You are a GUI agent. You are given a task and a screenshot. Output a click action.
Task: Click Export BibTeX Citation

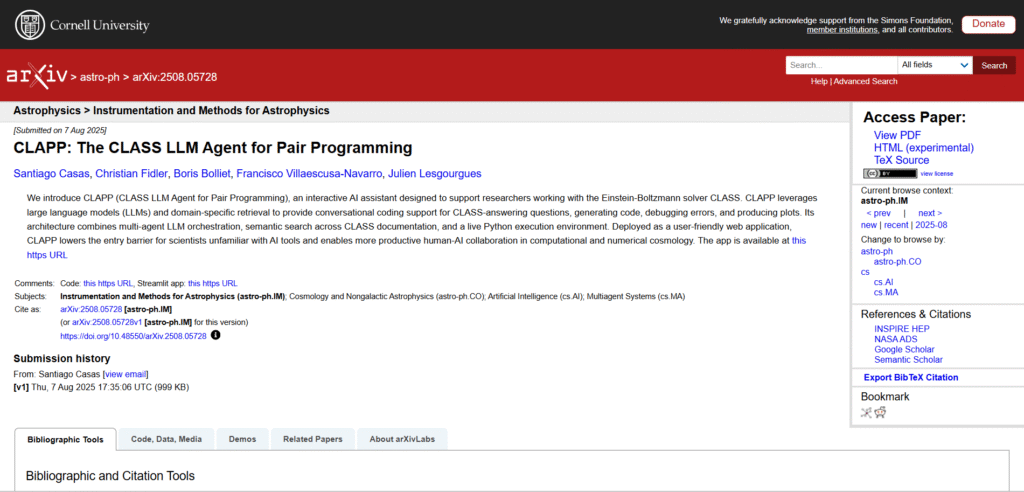(910, 377)
